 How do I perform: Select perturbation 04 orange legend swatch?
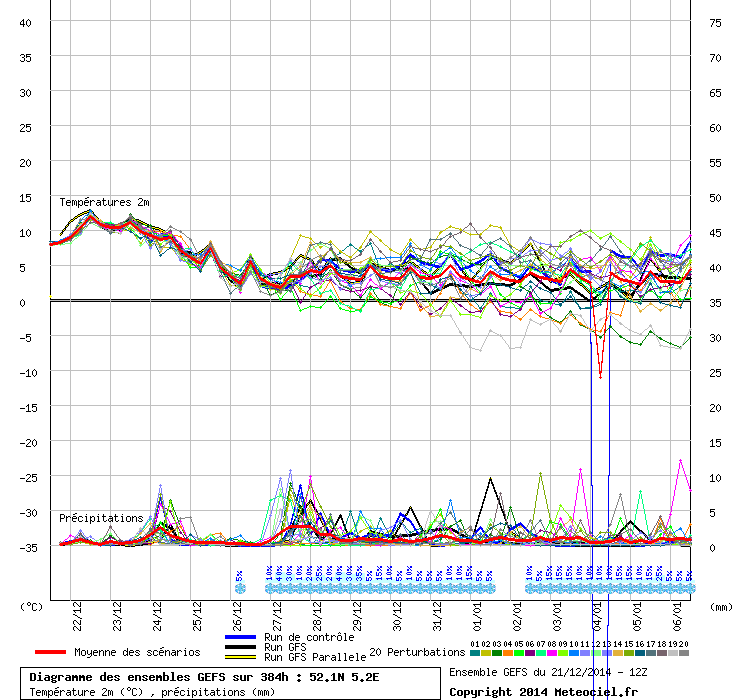point(508,653)
